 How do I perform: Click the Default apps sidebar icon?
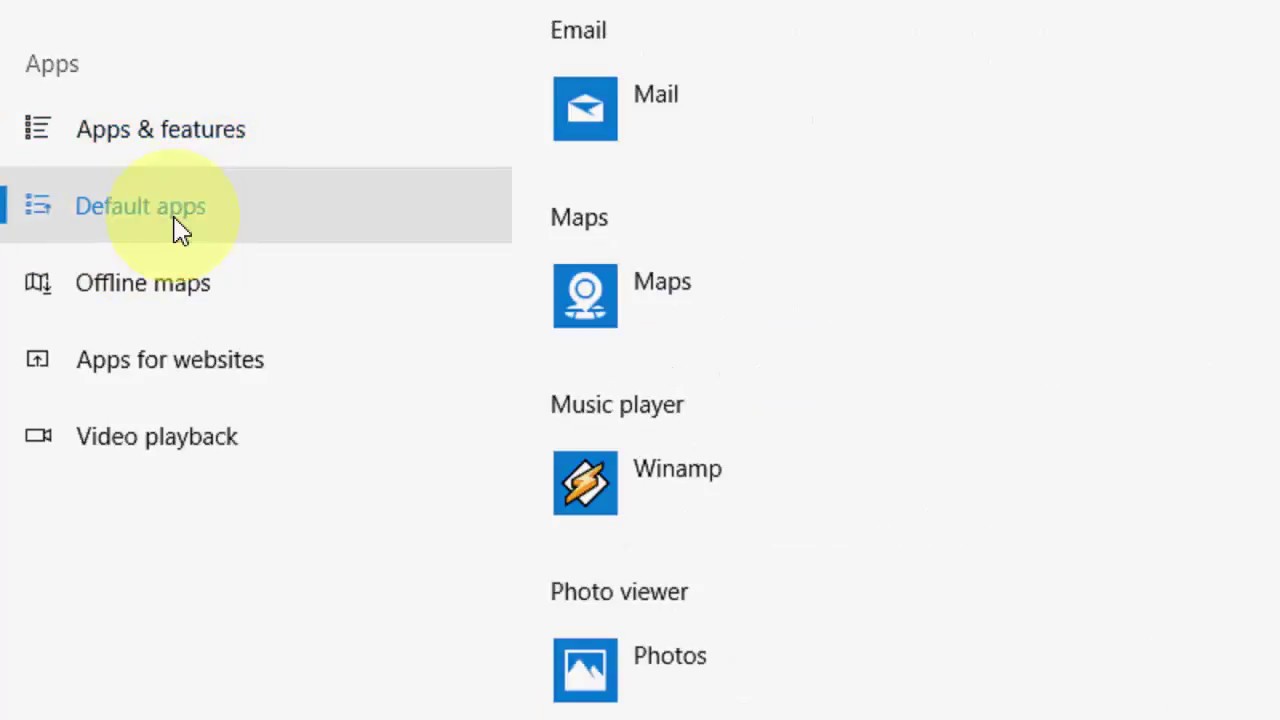tap(38, 205)
